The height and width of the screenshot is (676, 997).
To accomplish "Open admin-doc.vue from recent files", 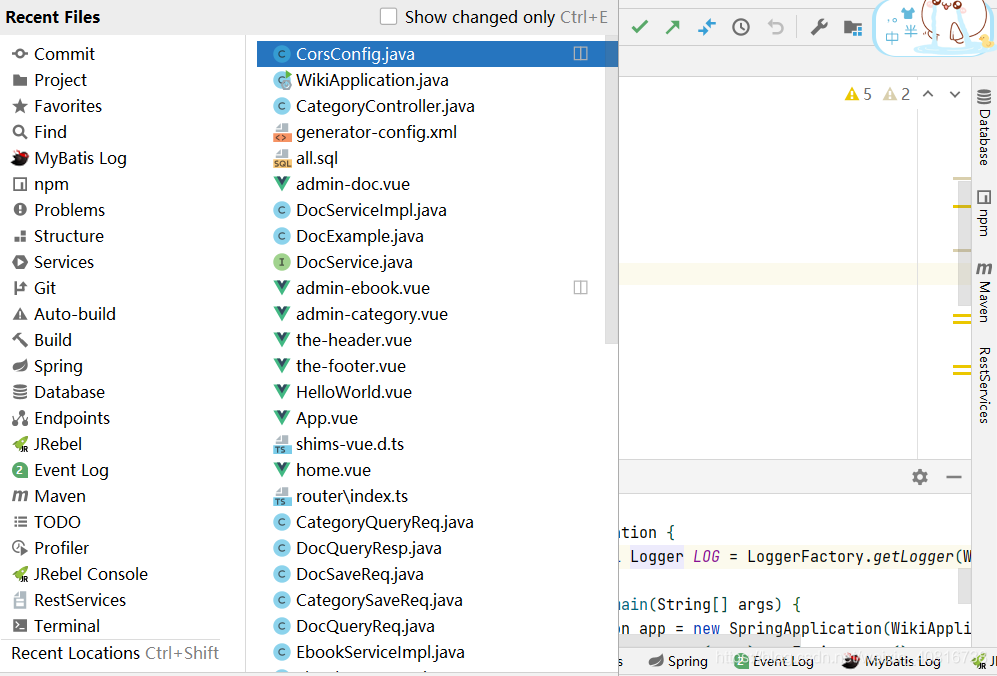I will (x=353, y=184).
